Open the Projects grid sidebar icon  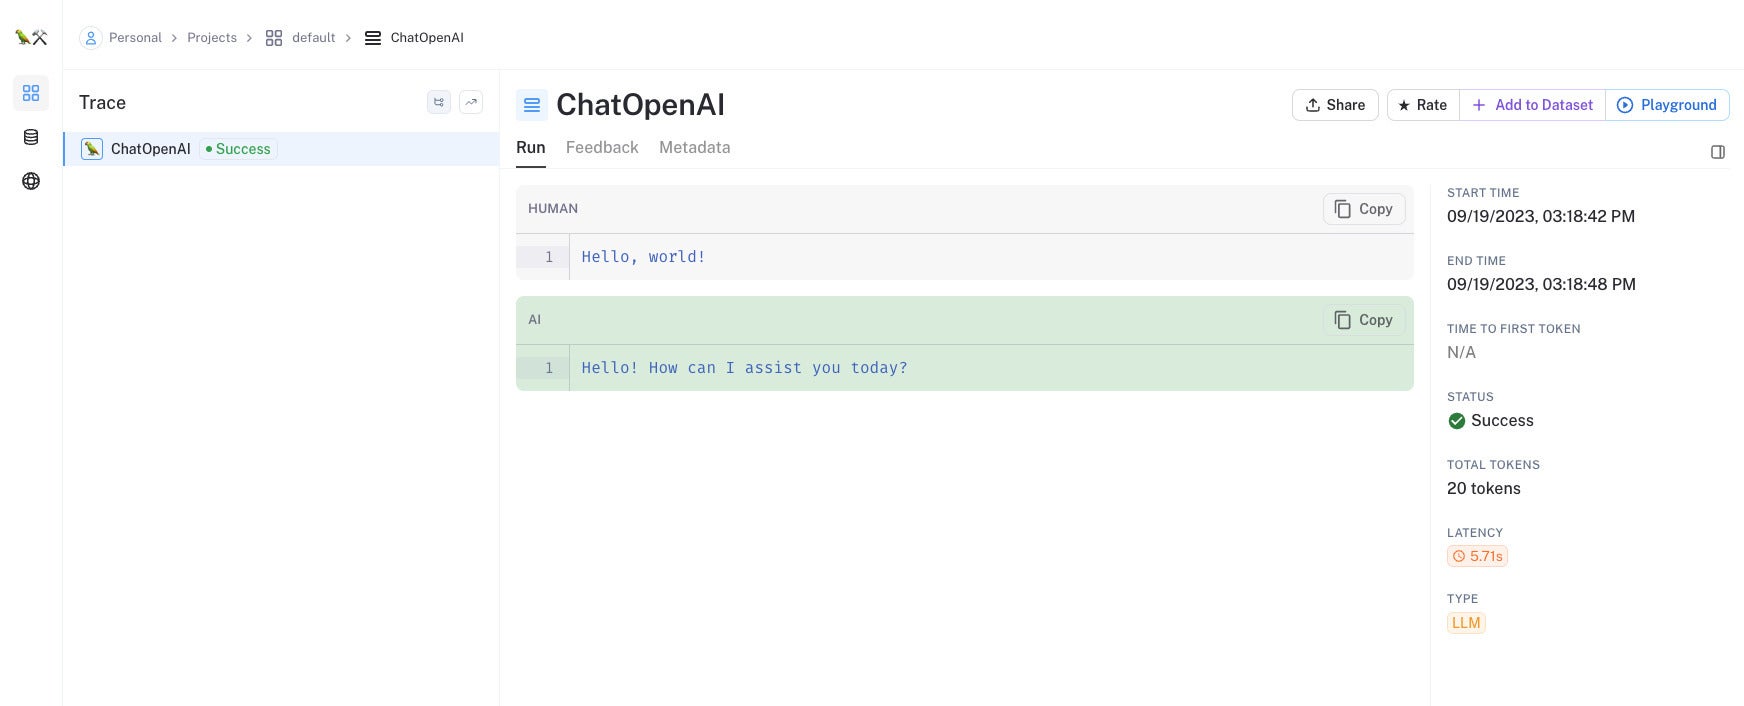coord(31,93)
